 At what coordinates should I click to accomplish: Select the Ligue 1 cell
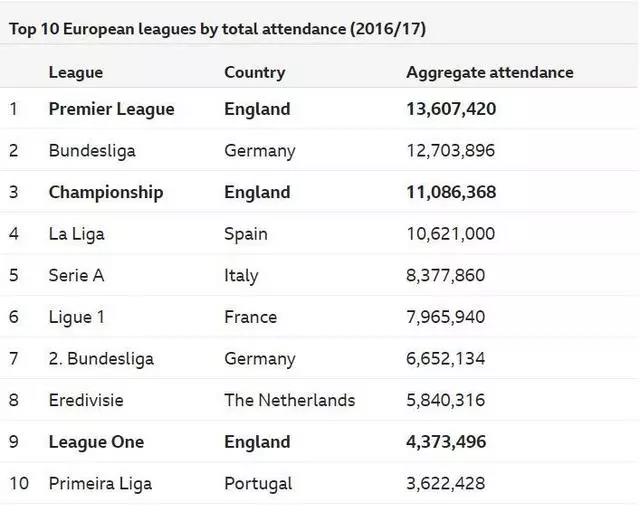click(x=76, y=317)
